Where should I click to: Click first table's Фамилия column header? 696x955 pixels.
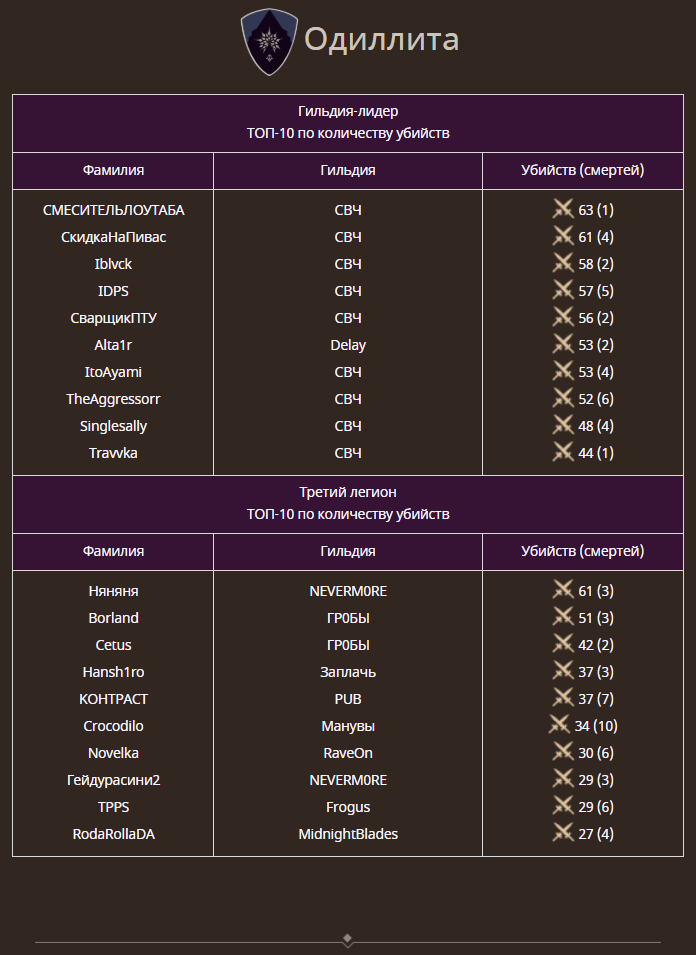(113, 170)
